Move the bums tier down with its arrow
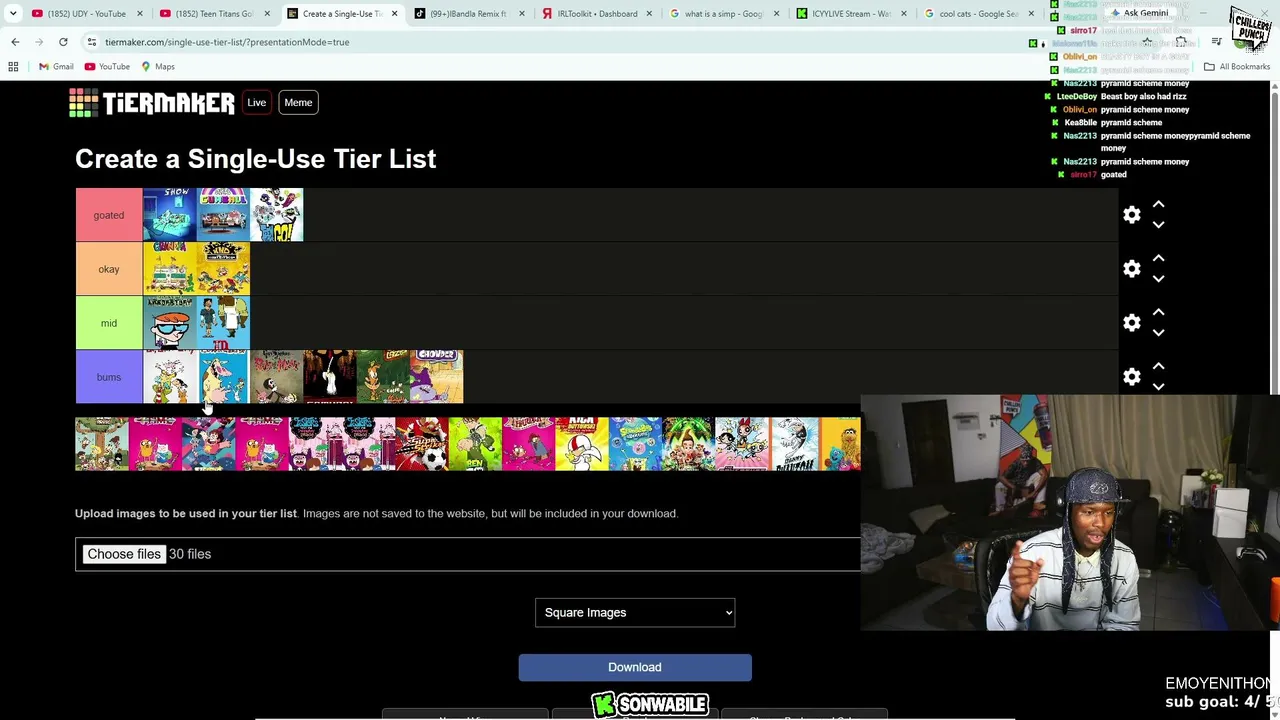1280x720 pixels. pyautogui.click(x=1158, y=387)
